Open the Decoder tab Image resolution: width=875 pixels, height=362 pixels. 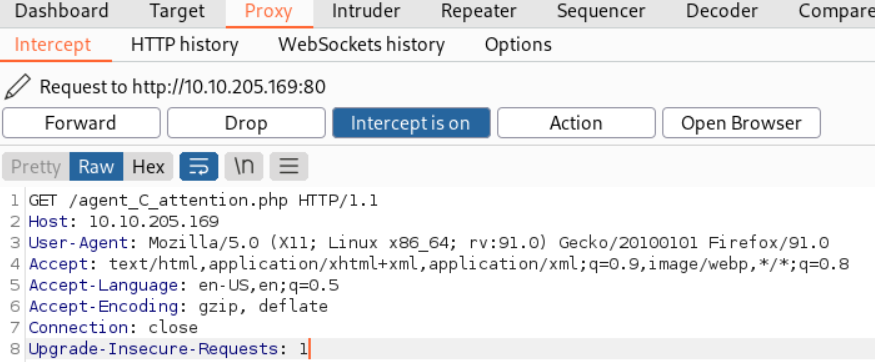(x=722, y=11)
